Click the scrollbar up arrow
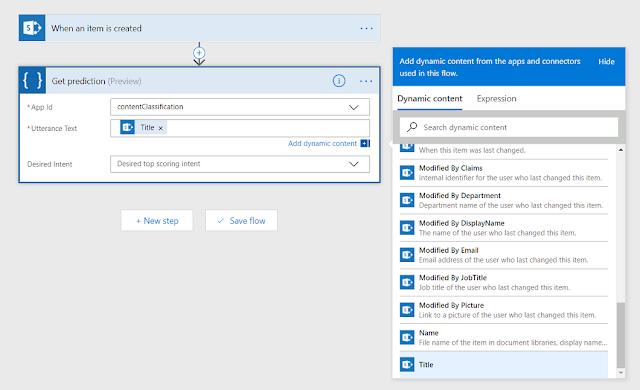The height and width of the screenshot is (390, 640). point(621,150)
